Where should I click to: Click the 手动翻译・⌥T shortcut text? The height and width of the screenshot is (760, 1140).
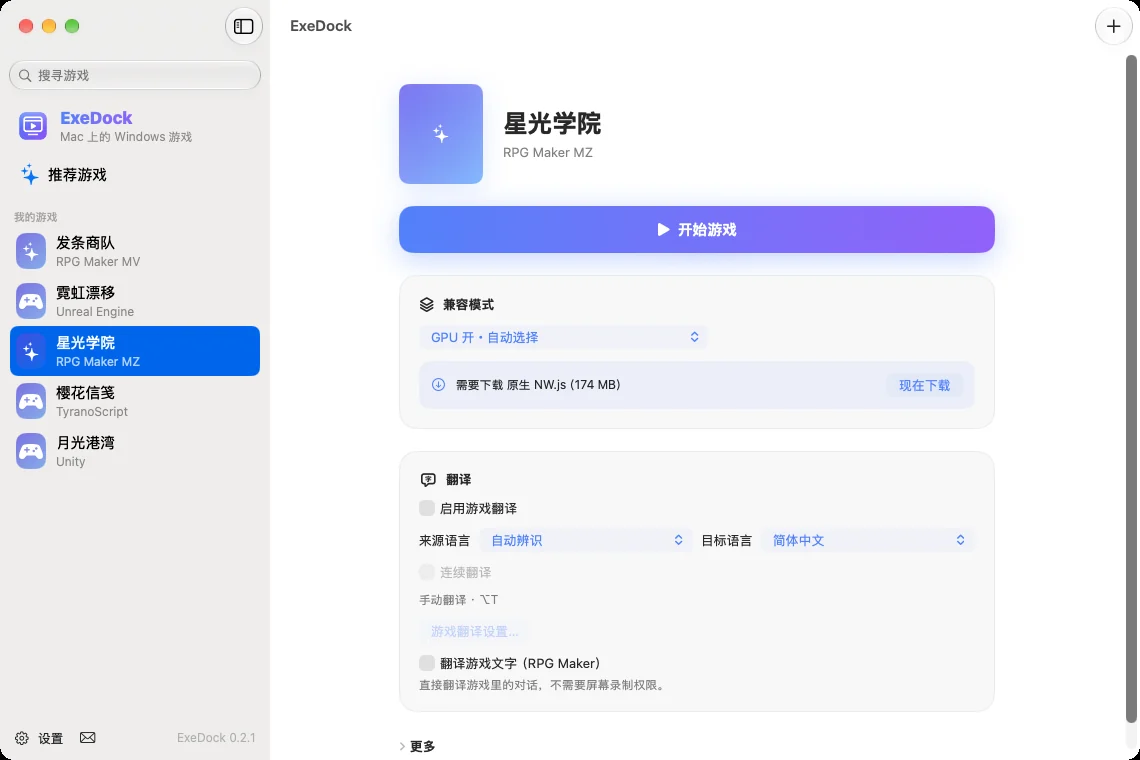[459, 600]
